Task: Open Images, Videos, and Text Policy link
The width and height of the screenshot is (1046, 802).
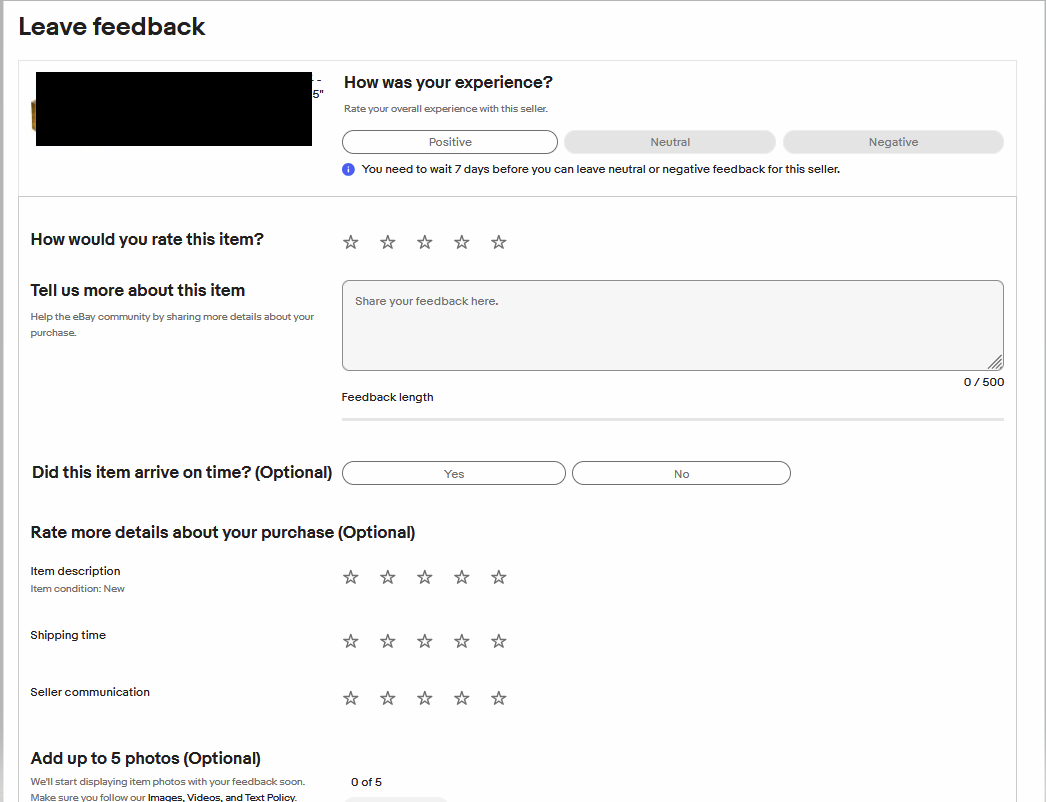Action: click(x=221, y=797)
